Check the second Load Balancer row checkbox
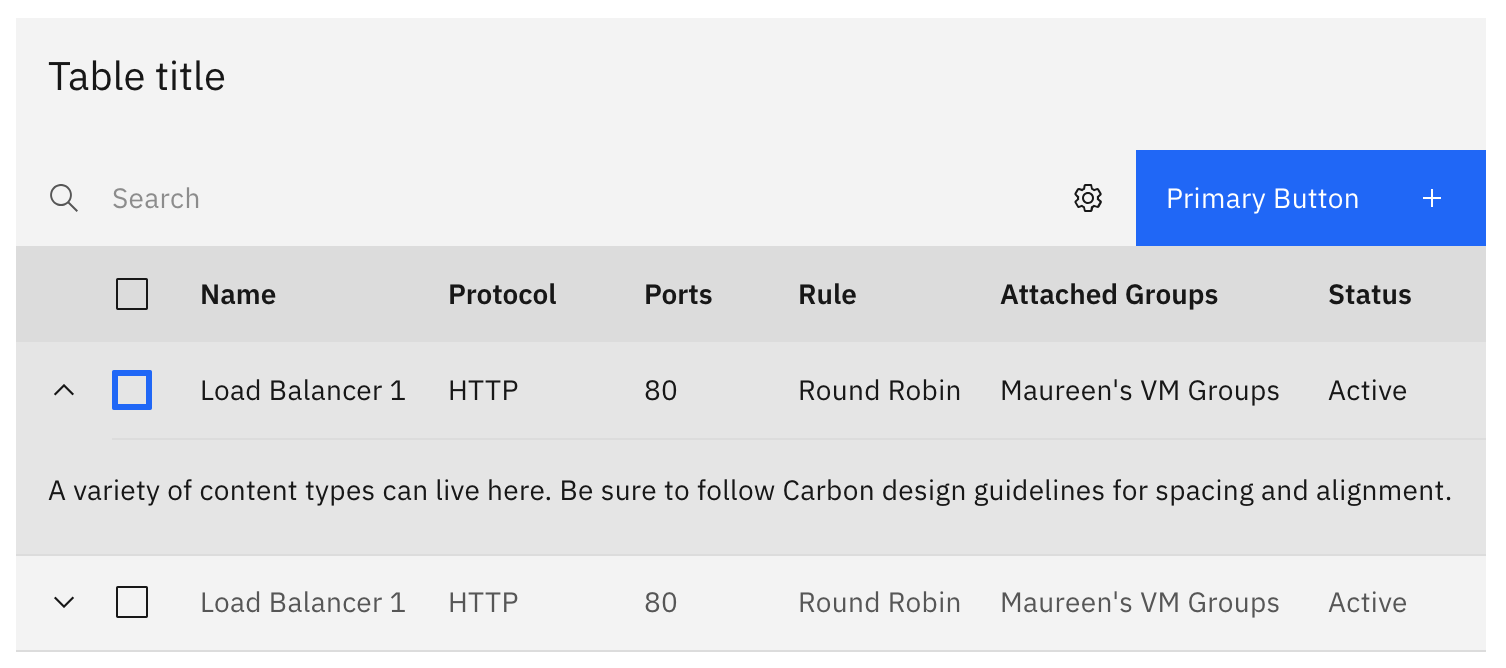 click(x=131, y=602)
